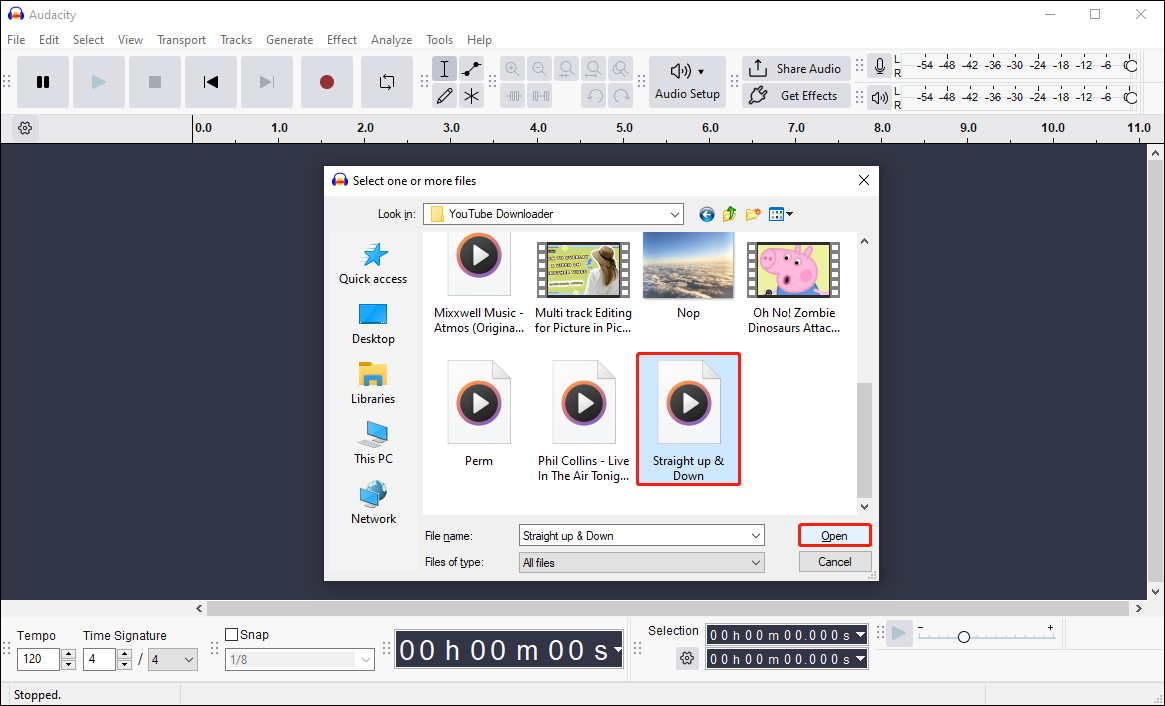Expand the Look in folder dropdown
Viewport: 1165px width, 706px height.
coord(675,214)
